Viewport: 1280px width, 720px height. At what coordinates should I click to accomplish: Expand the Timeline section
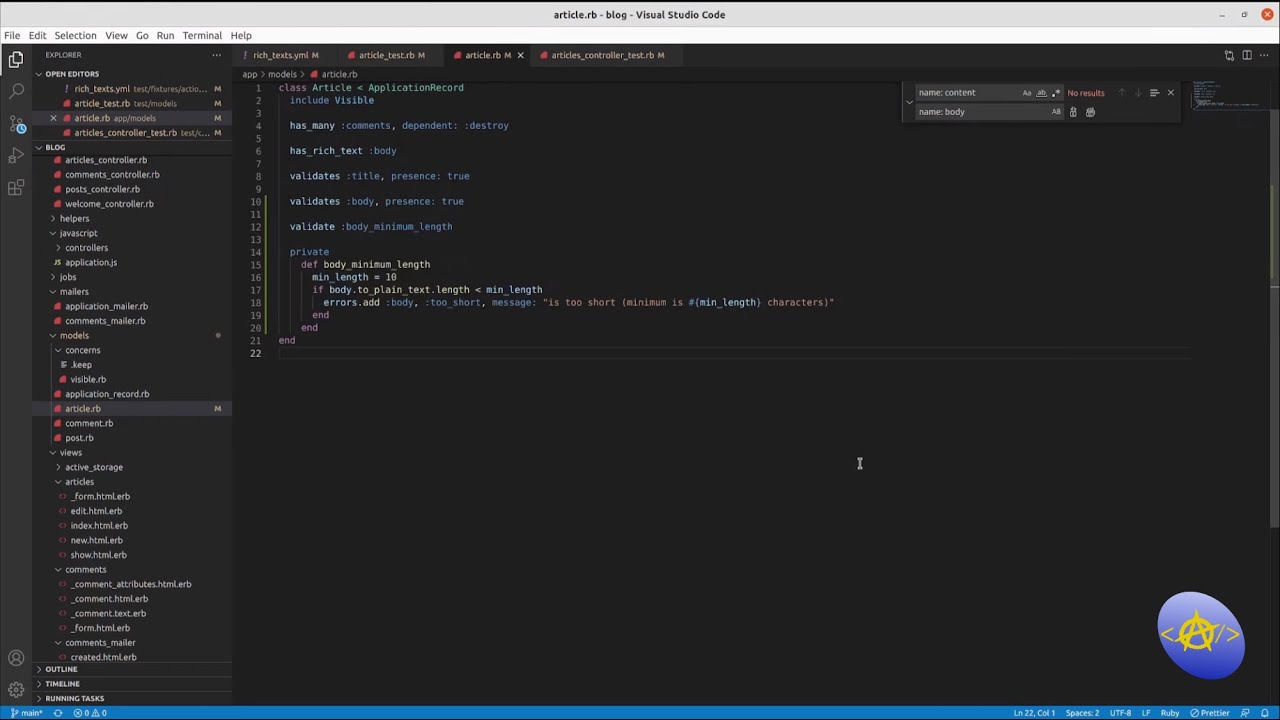[62, 684]
